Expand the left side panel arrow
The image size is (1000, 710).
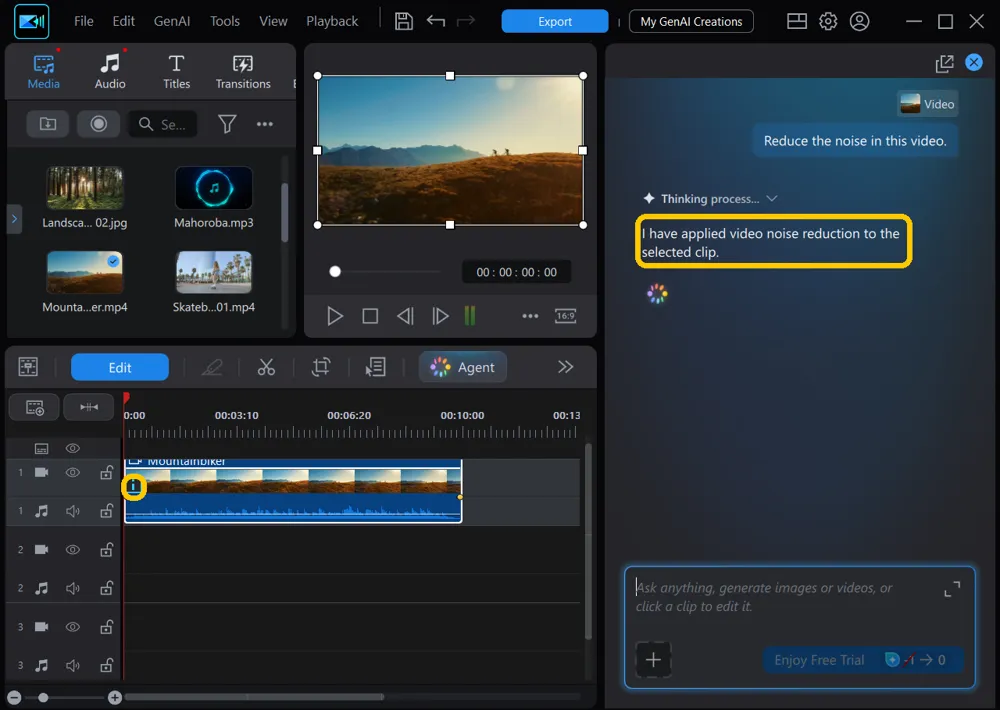(14, 219)
